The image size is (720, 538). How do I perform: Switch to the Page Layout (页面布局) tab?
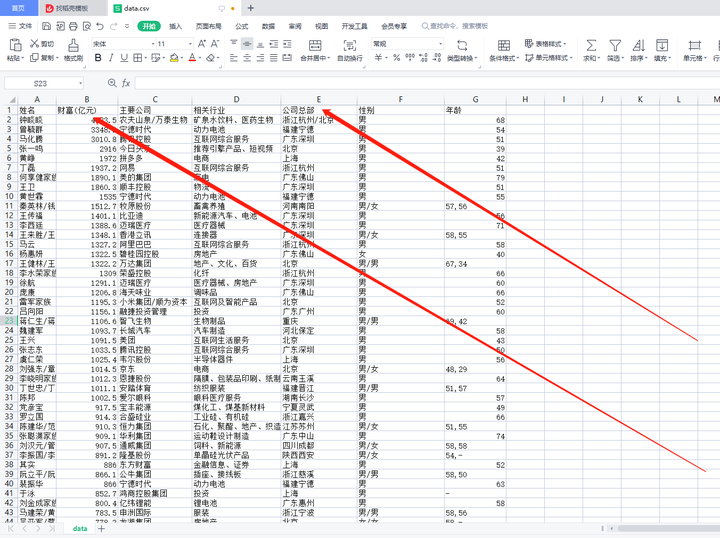pyautogui.click(x=208, y=26)
